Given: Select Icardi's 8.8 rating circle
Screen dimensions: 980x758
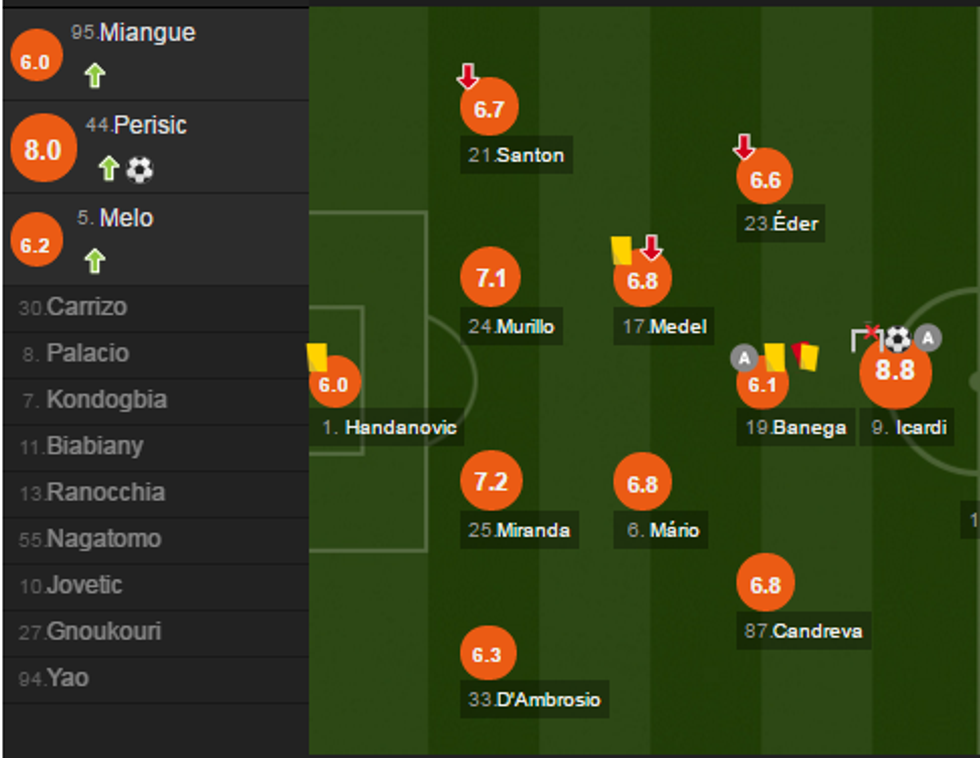Looking at the screenshot, I should click(x=895, y=371).
